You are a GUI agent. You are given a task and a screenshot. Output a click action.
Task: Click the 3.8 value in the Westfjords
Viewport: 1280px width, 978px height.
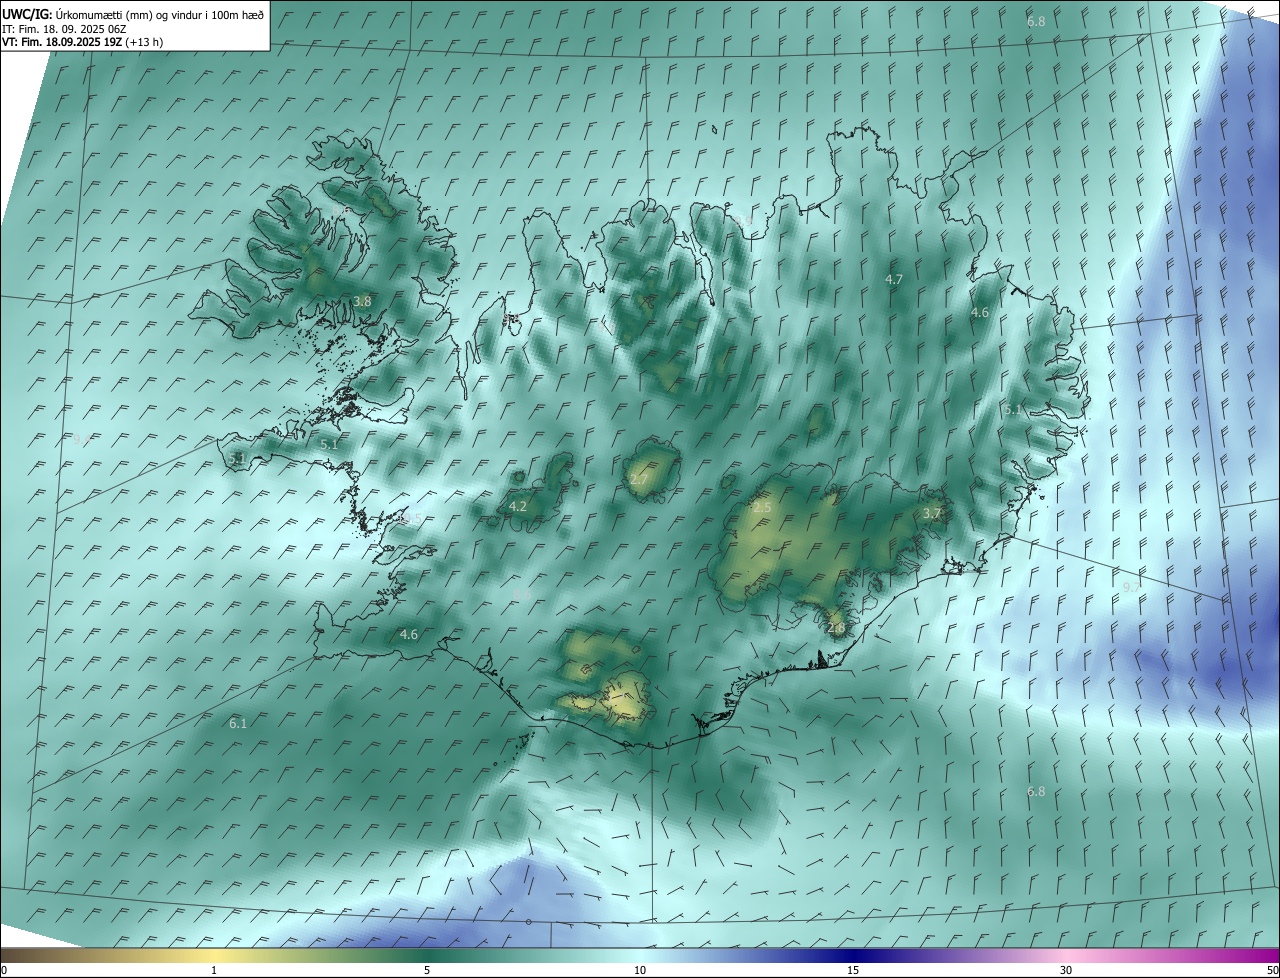(x=362, y=301)
